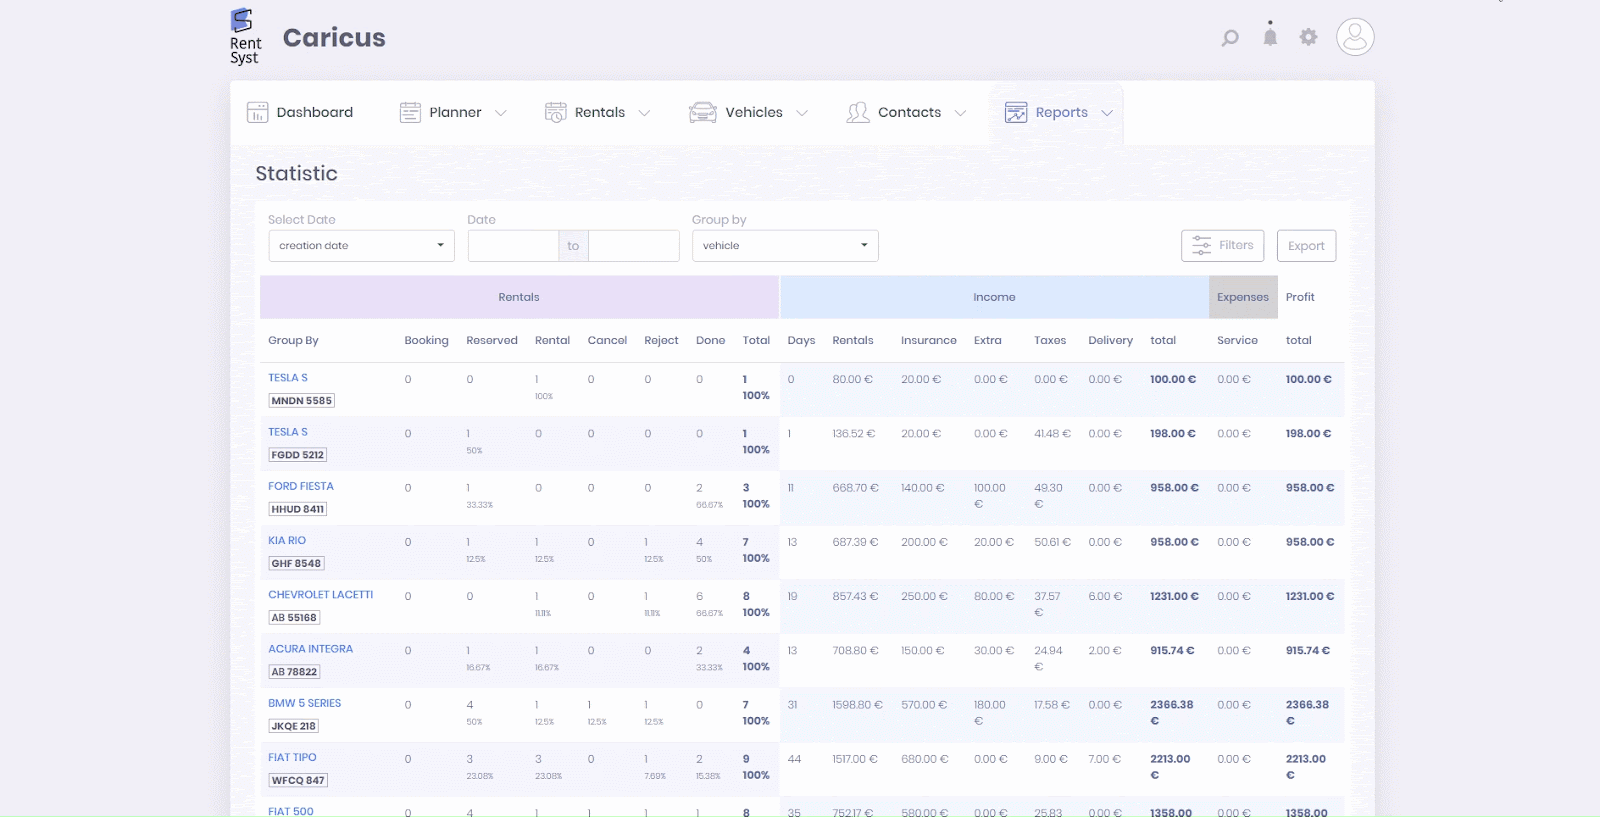Expand the Rentals menu chevron
The width and height of the screenshot is (1600, 817).
tap(644, 113)
